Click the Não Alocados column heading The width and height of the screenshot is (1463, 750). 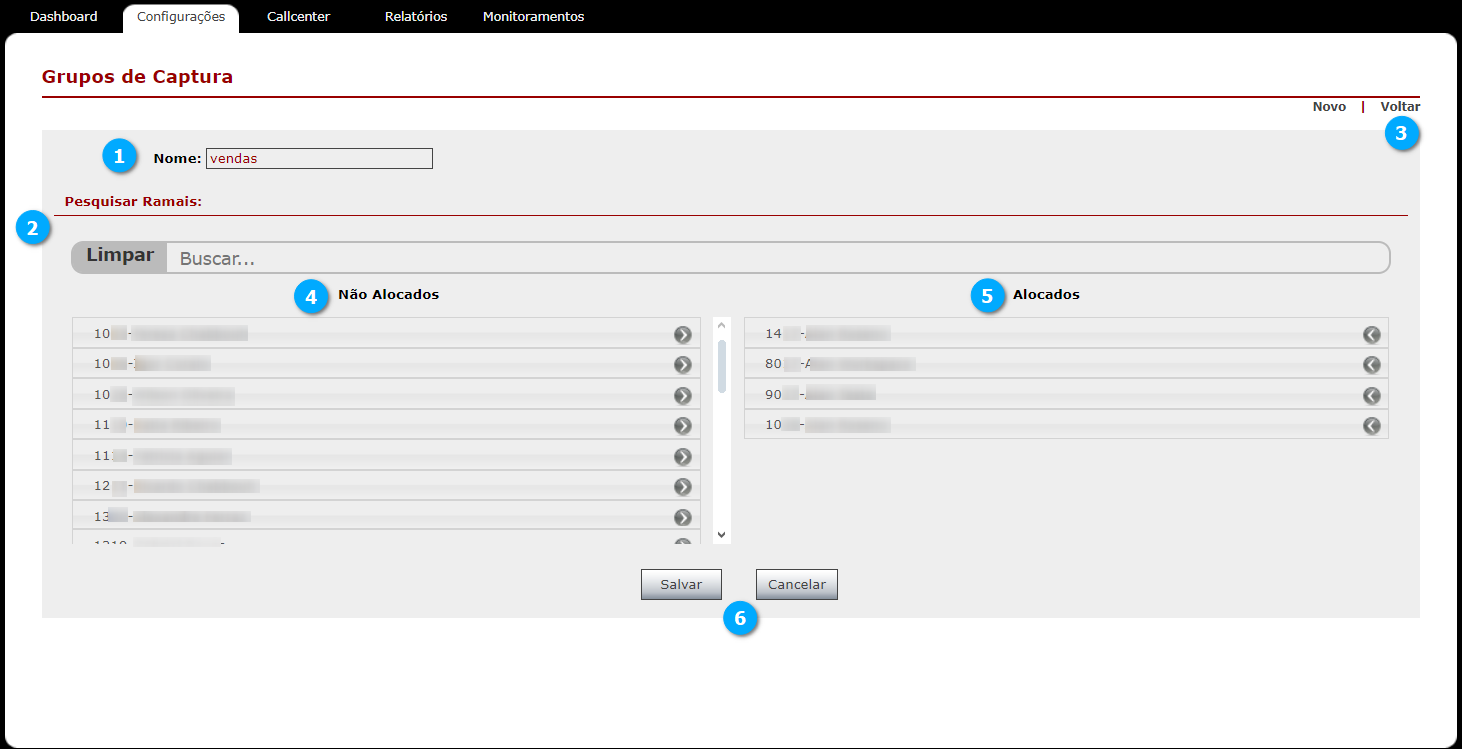click(x=389, y=295)
